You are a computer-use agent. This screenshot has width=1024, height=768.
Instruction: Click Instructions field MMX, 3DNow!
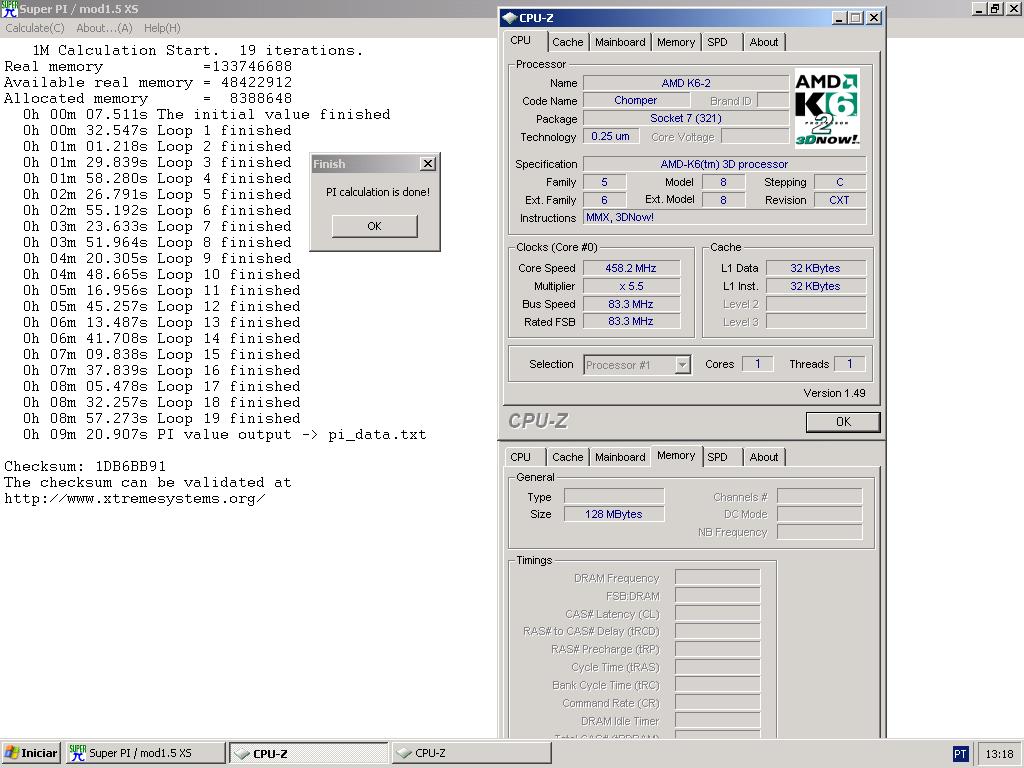724,217
